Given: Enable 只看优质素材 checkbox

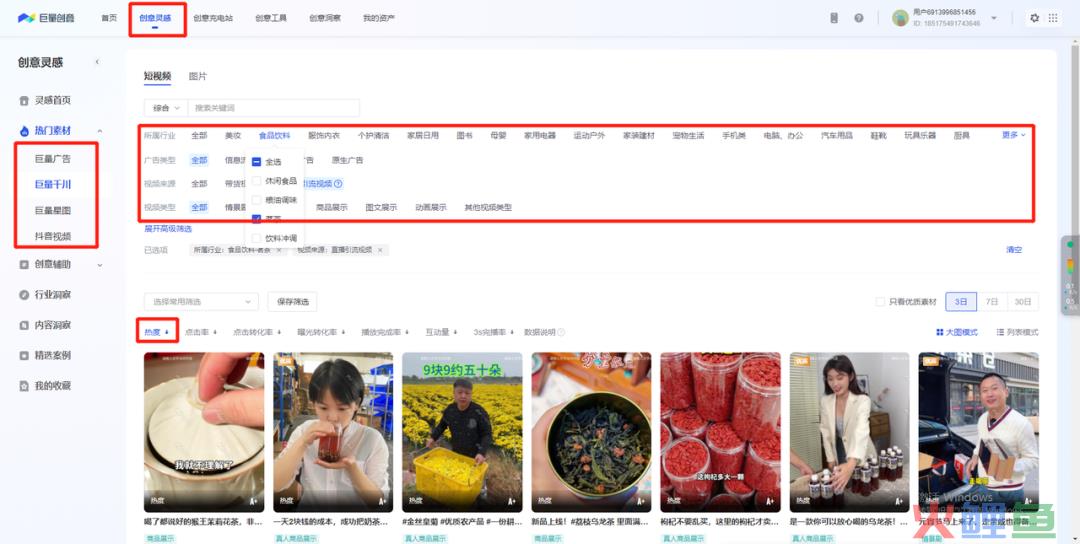Looking at the screenshot, I should click(880, 302).
